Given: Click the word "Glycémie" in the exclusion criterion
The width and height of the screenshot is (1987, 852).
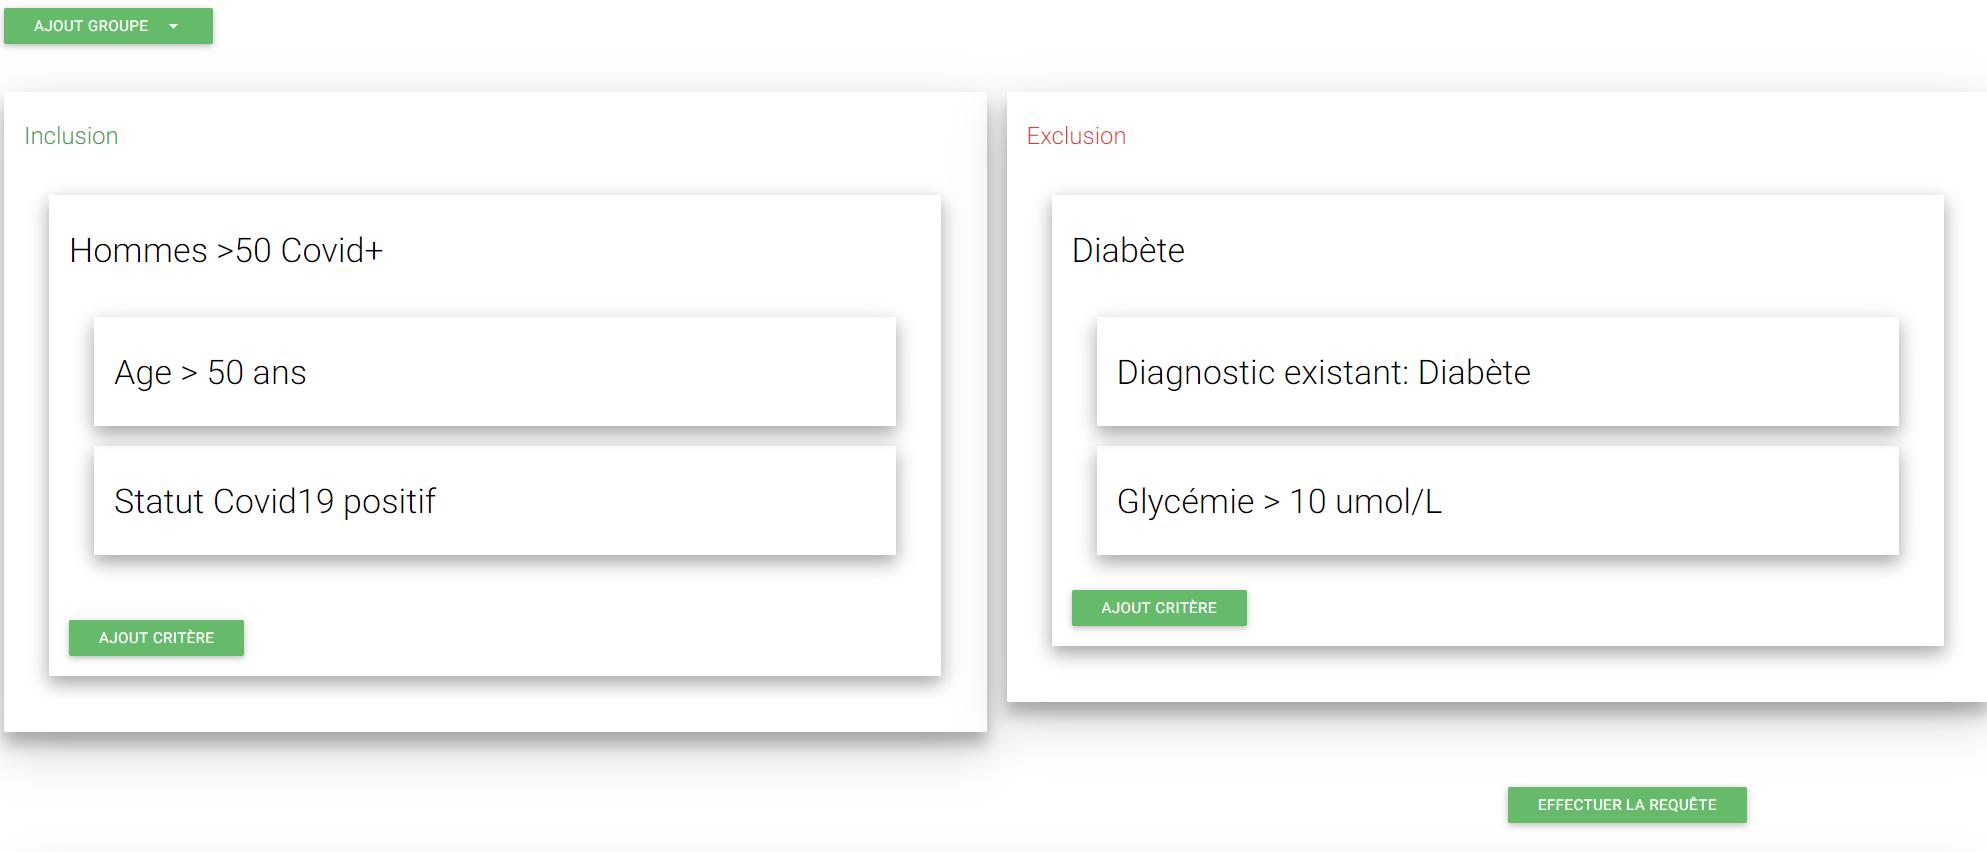Looking at the screenshot, I should (x=1185, y=502).
